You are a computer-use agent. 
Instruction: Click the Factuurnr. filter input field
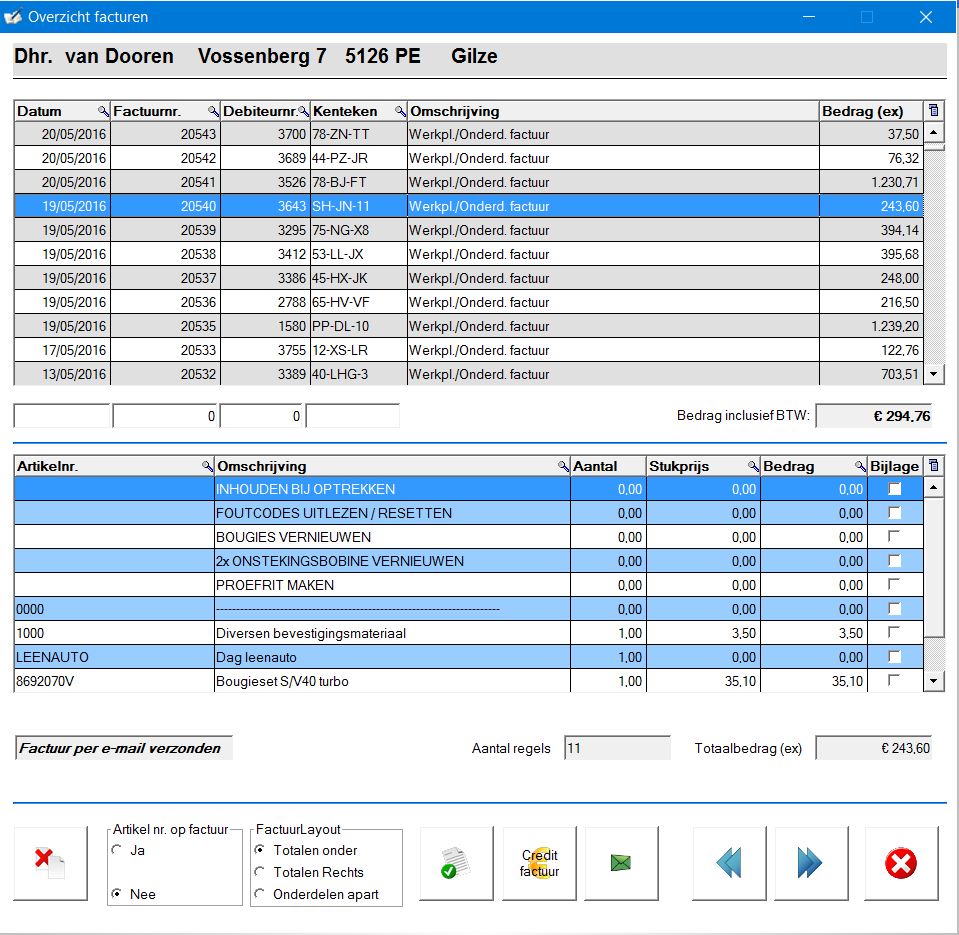coord(165,416)
